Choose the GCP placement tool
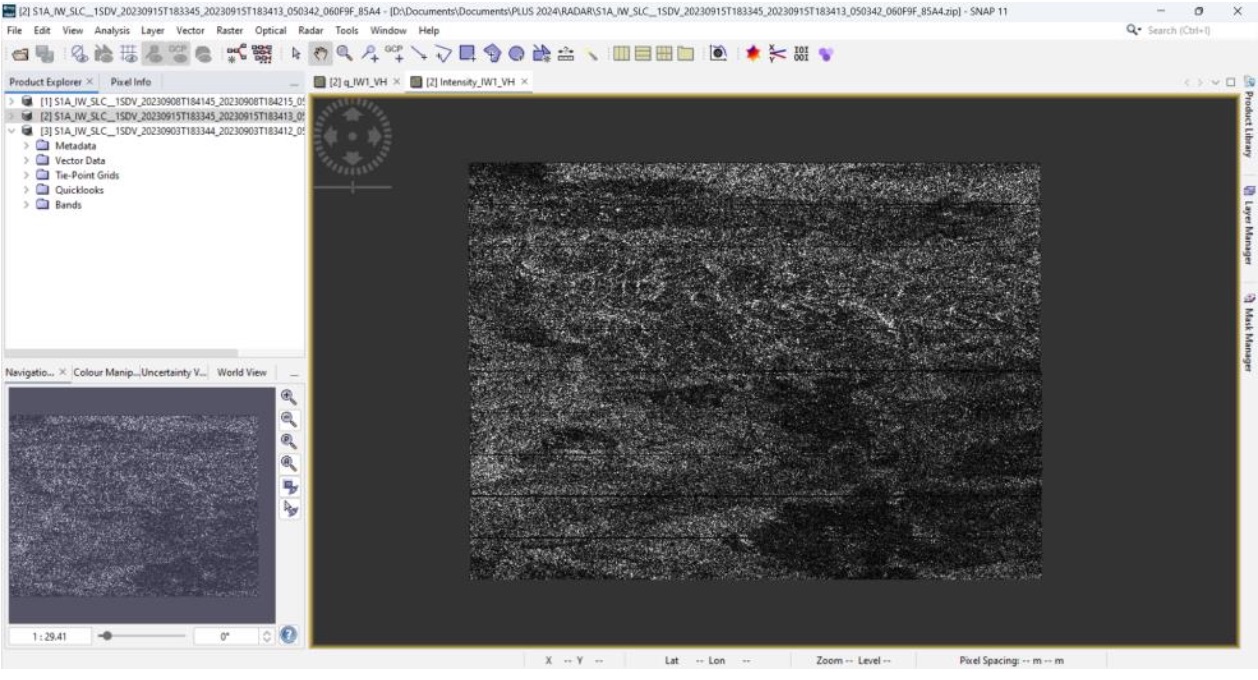Screen dimensions: 1258x680 [x=393, y=53]
